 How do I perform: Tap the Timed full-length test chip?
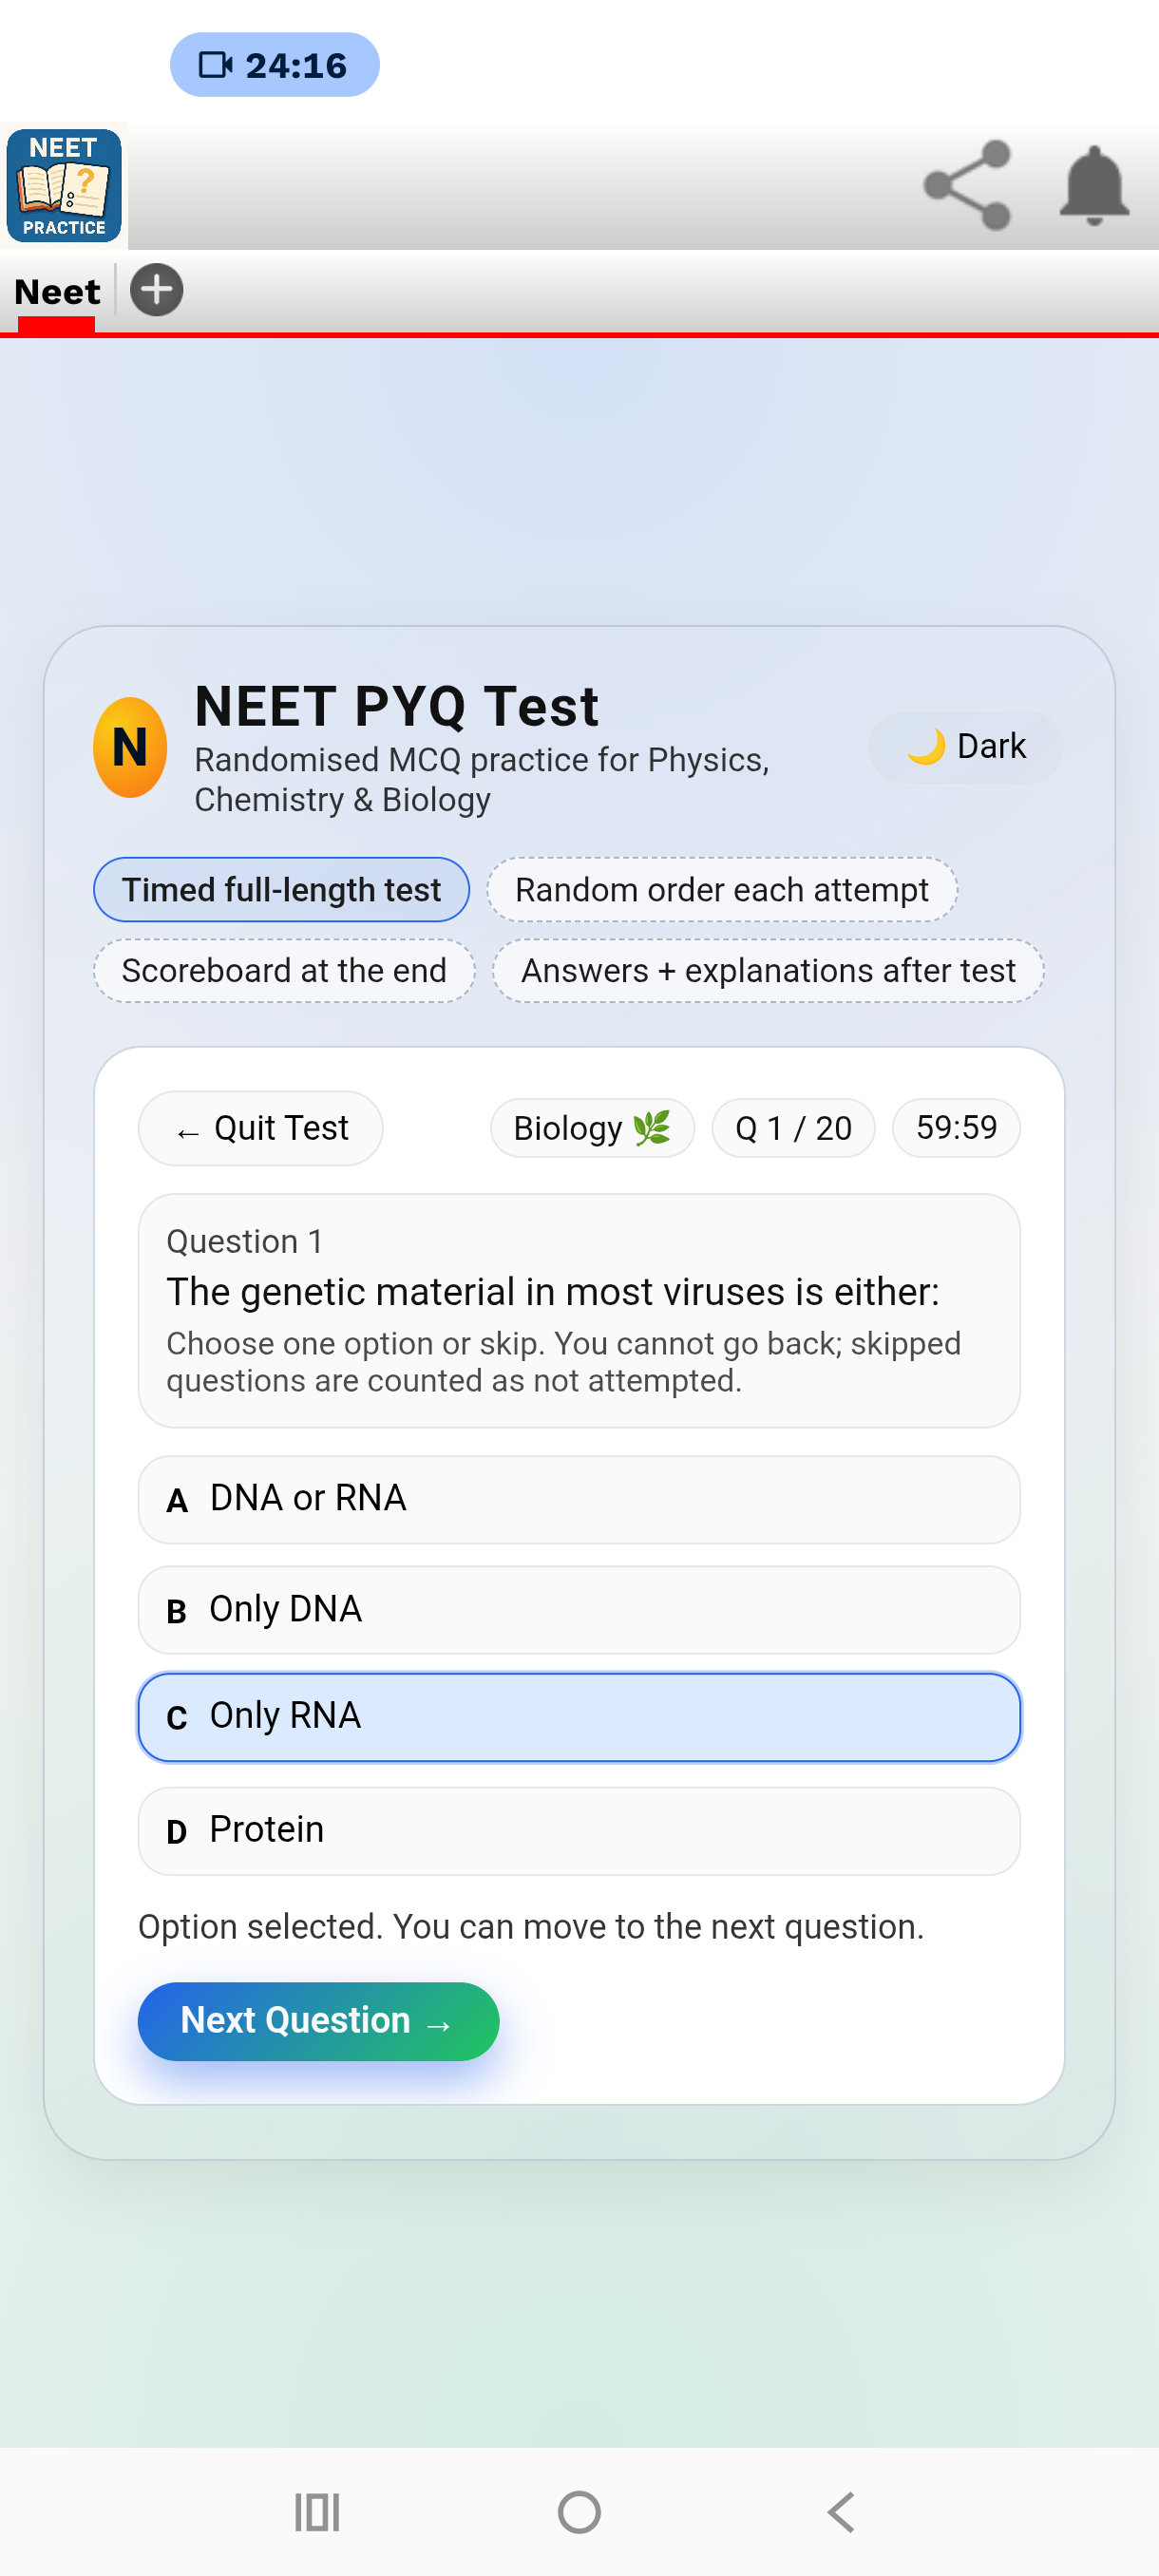(281, 889)
